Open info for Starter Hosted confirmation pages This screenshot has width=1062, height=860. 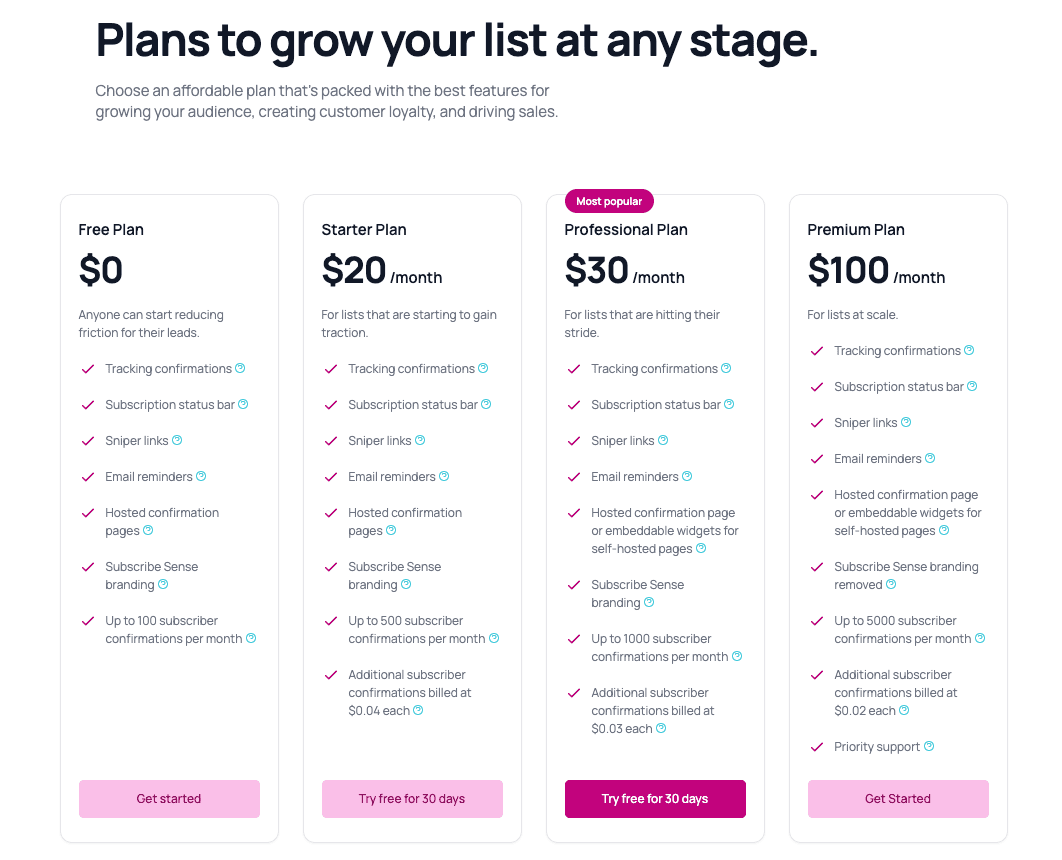(391, 530)
